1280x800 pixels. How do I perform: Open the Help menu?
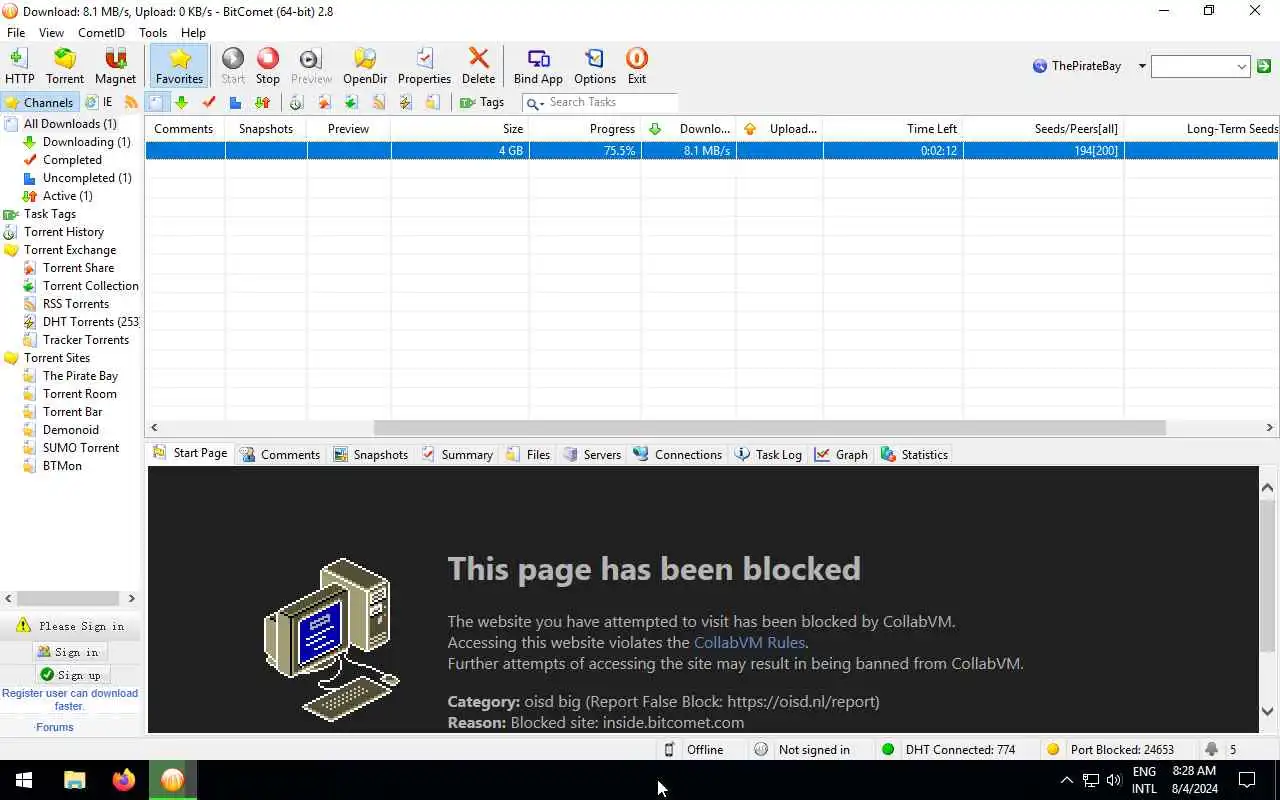[x=193, y=33]
